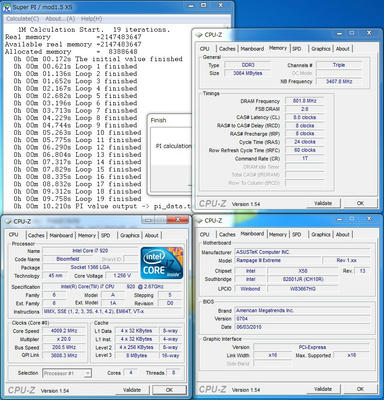This screenshot has width=384, height=400.
Task: Switch to Caches tab in Memory window
Action: [227, 49]
